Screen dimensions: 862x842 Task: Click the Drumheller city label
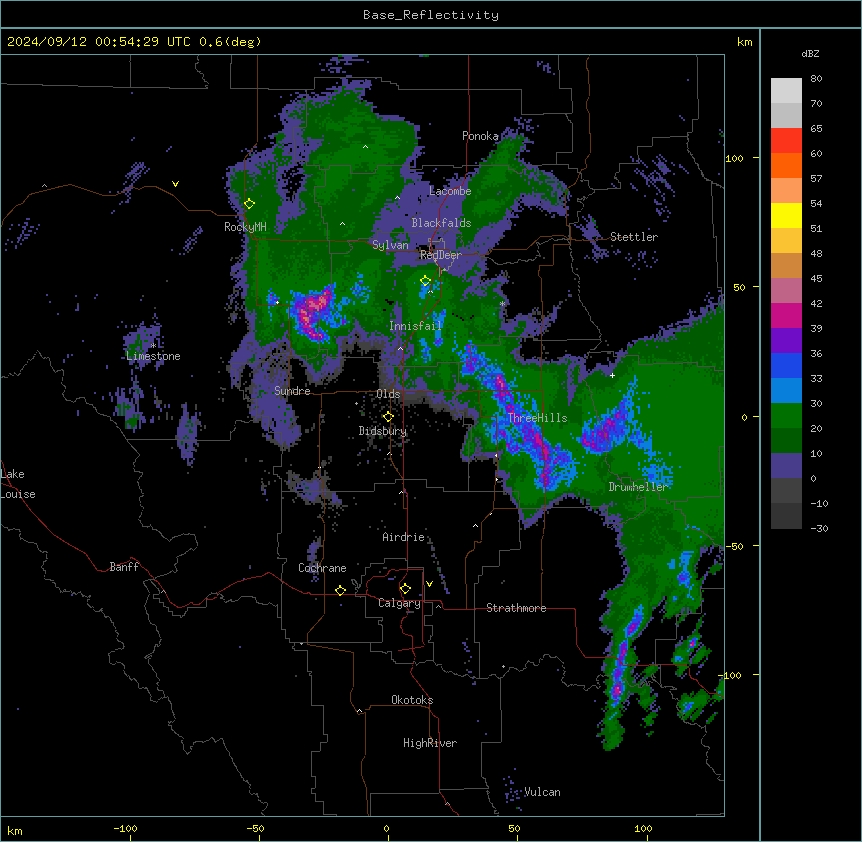[638, 487]
